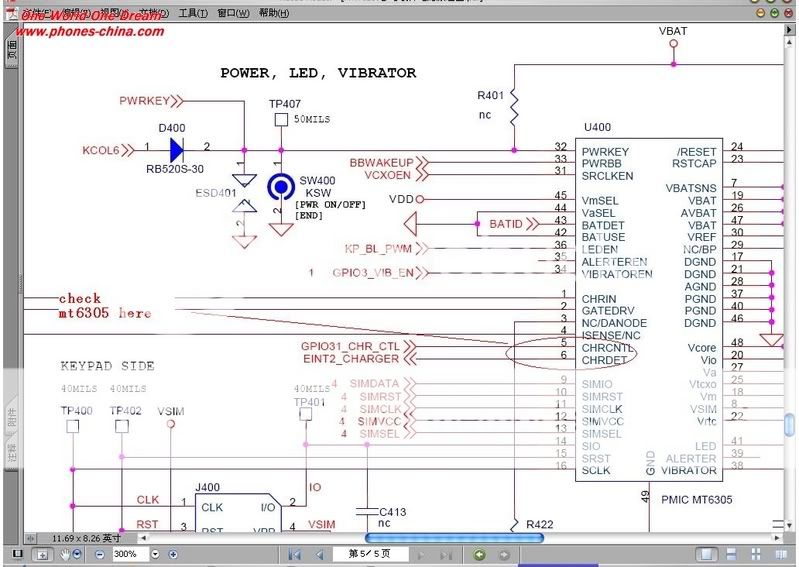Click the R401 resistor label

490,95
